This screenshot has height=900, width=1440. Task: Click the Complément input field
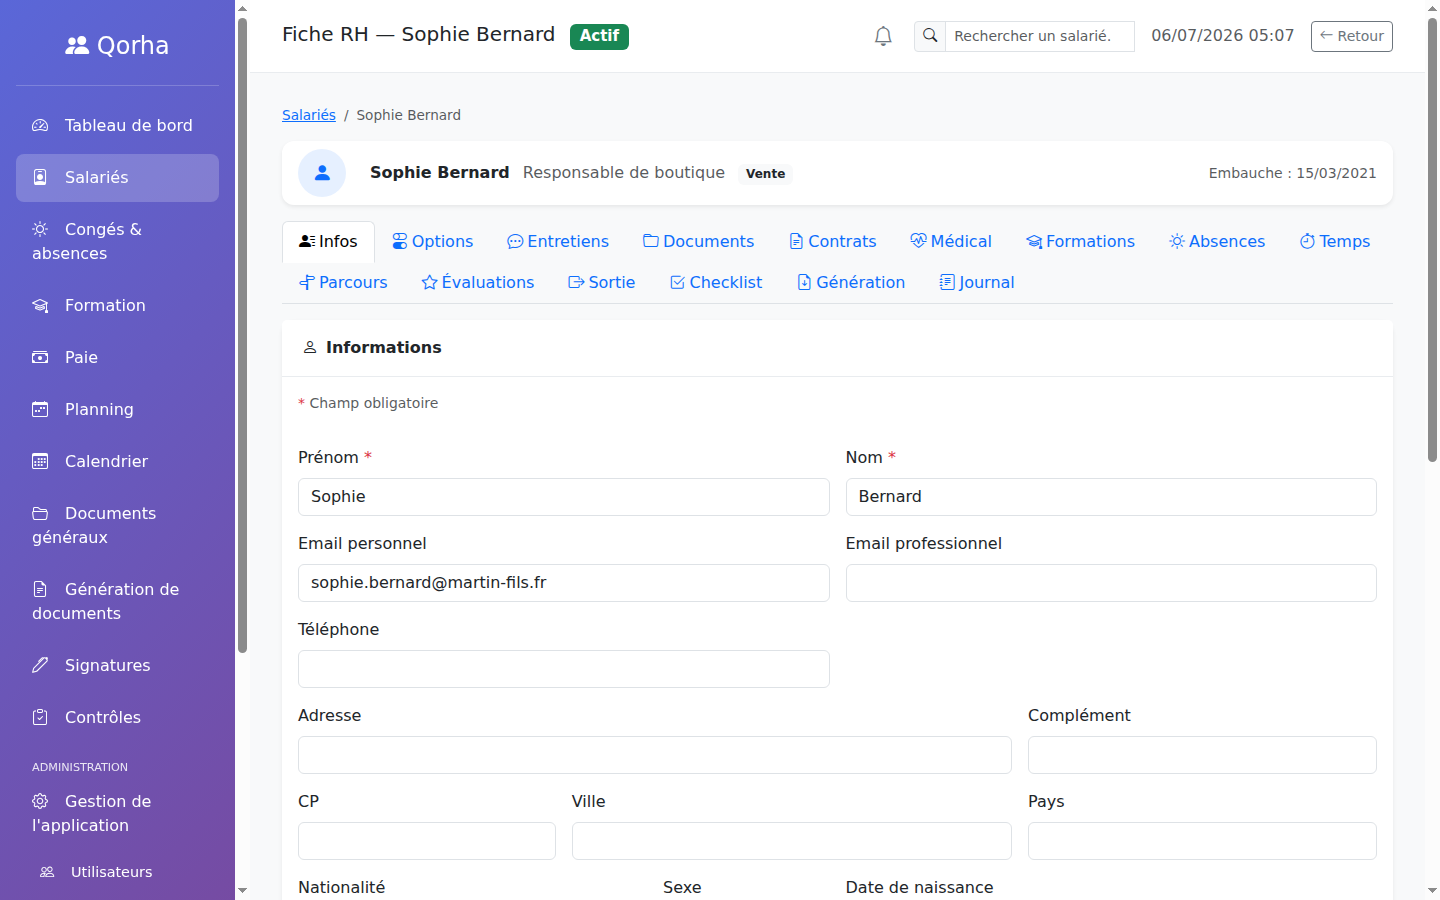[x=1202, y=755]
